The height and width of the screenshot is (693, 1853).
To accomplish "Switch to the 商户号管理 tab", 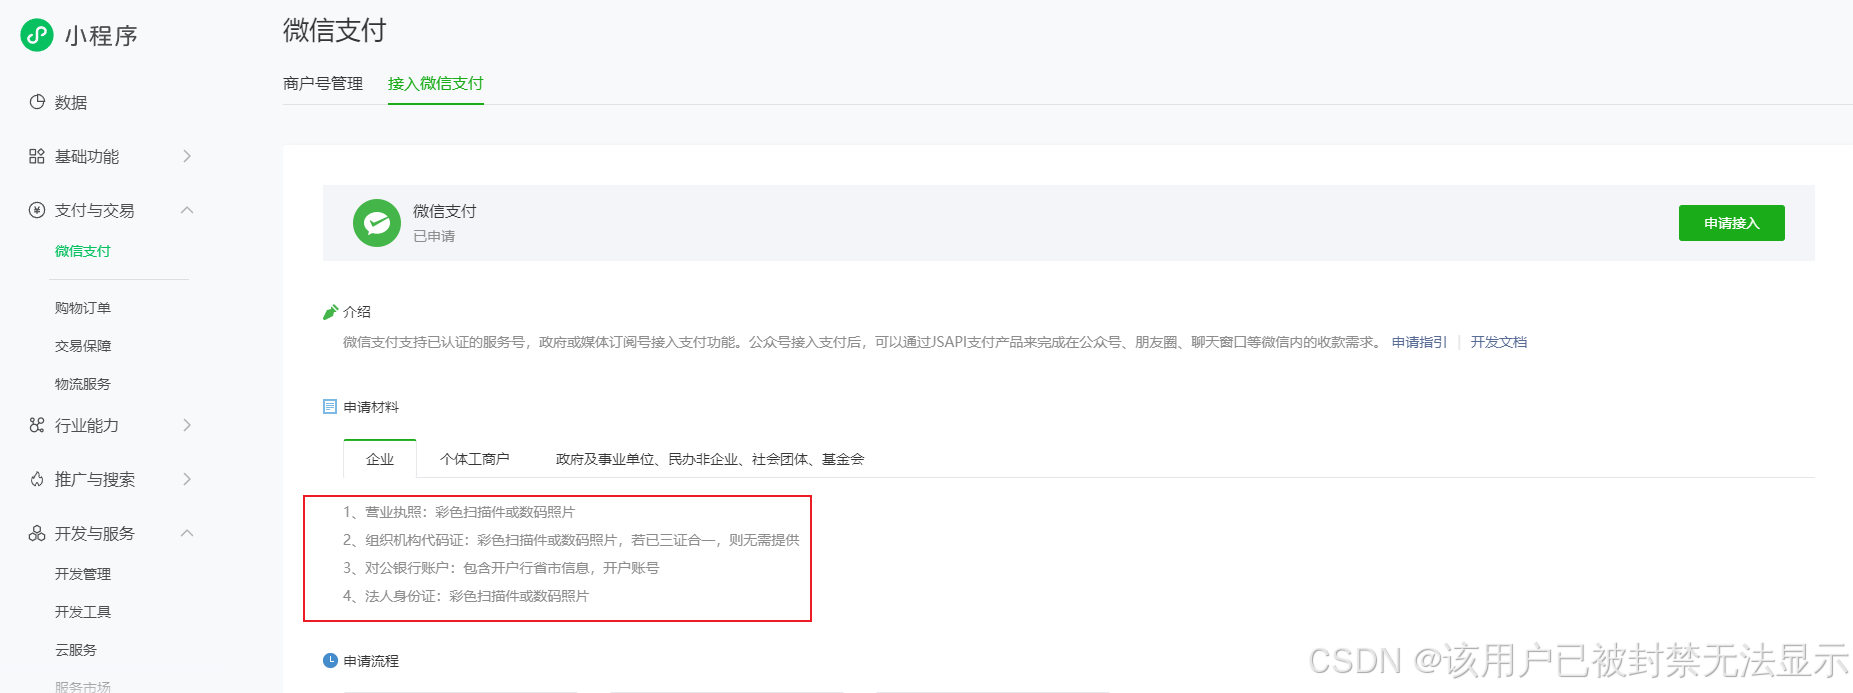I will coord(323,84).
